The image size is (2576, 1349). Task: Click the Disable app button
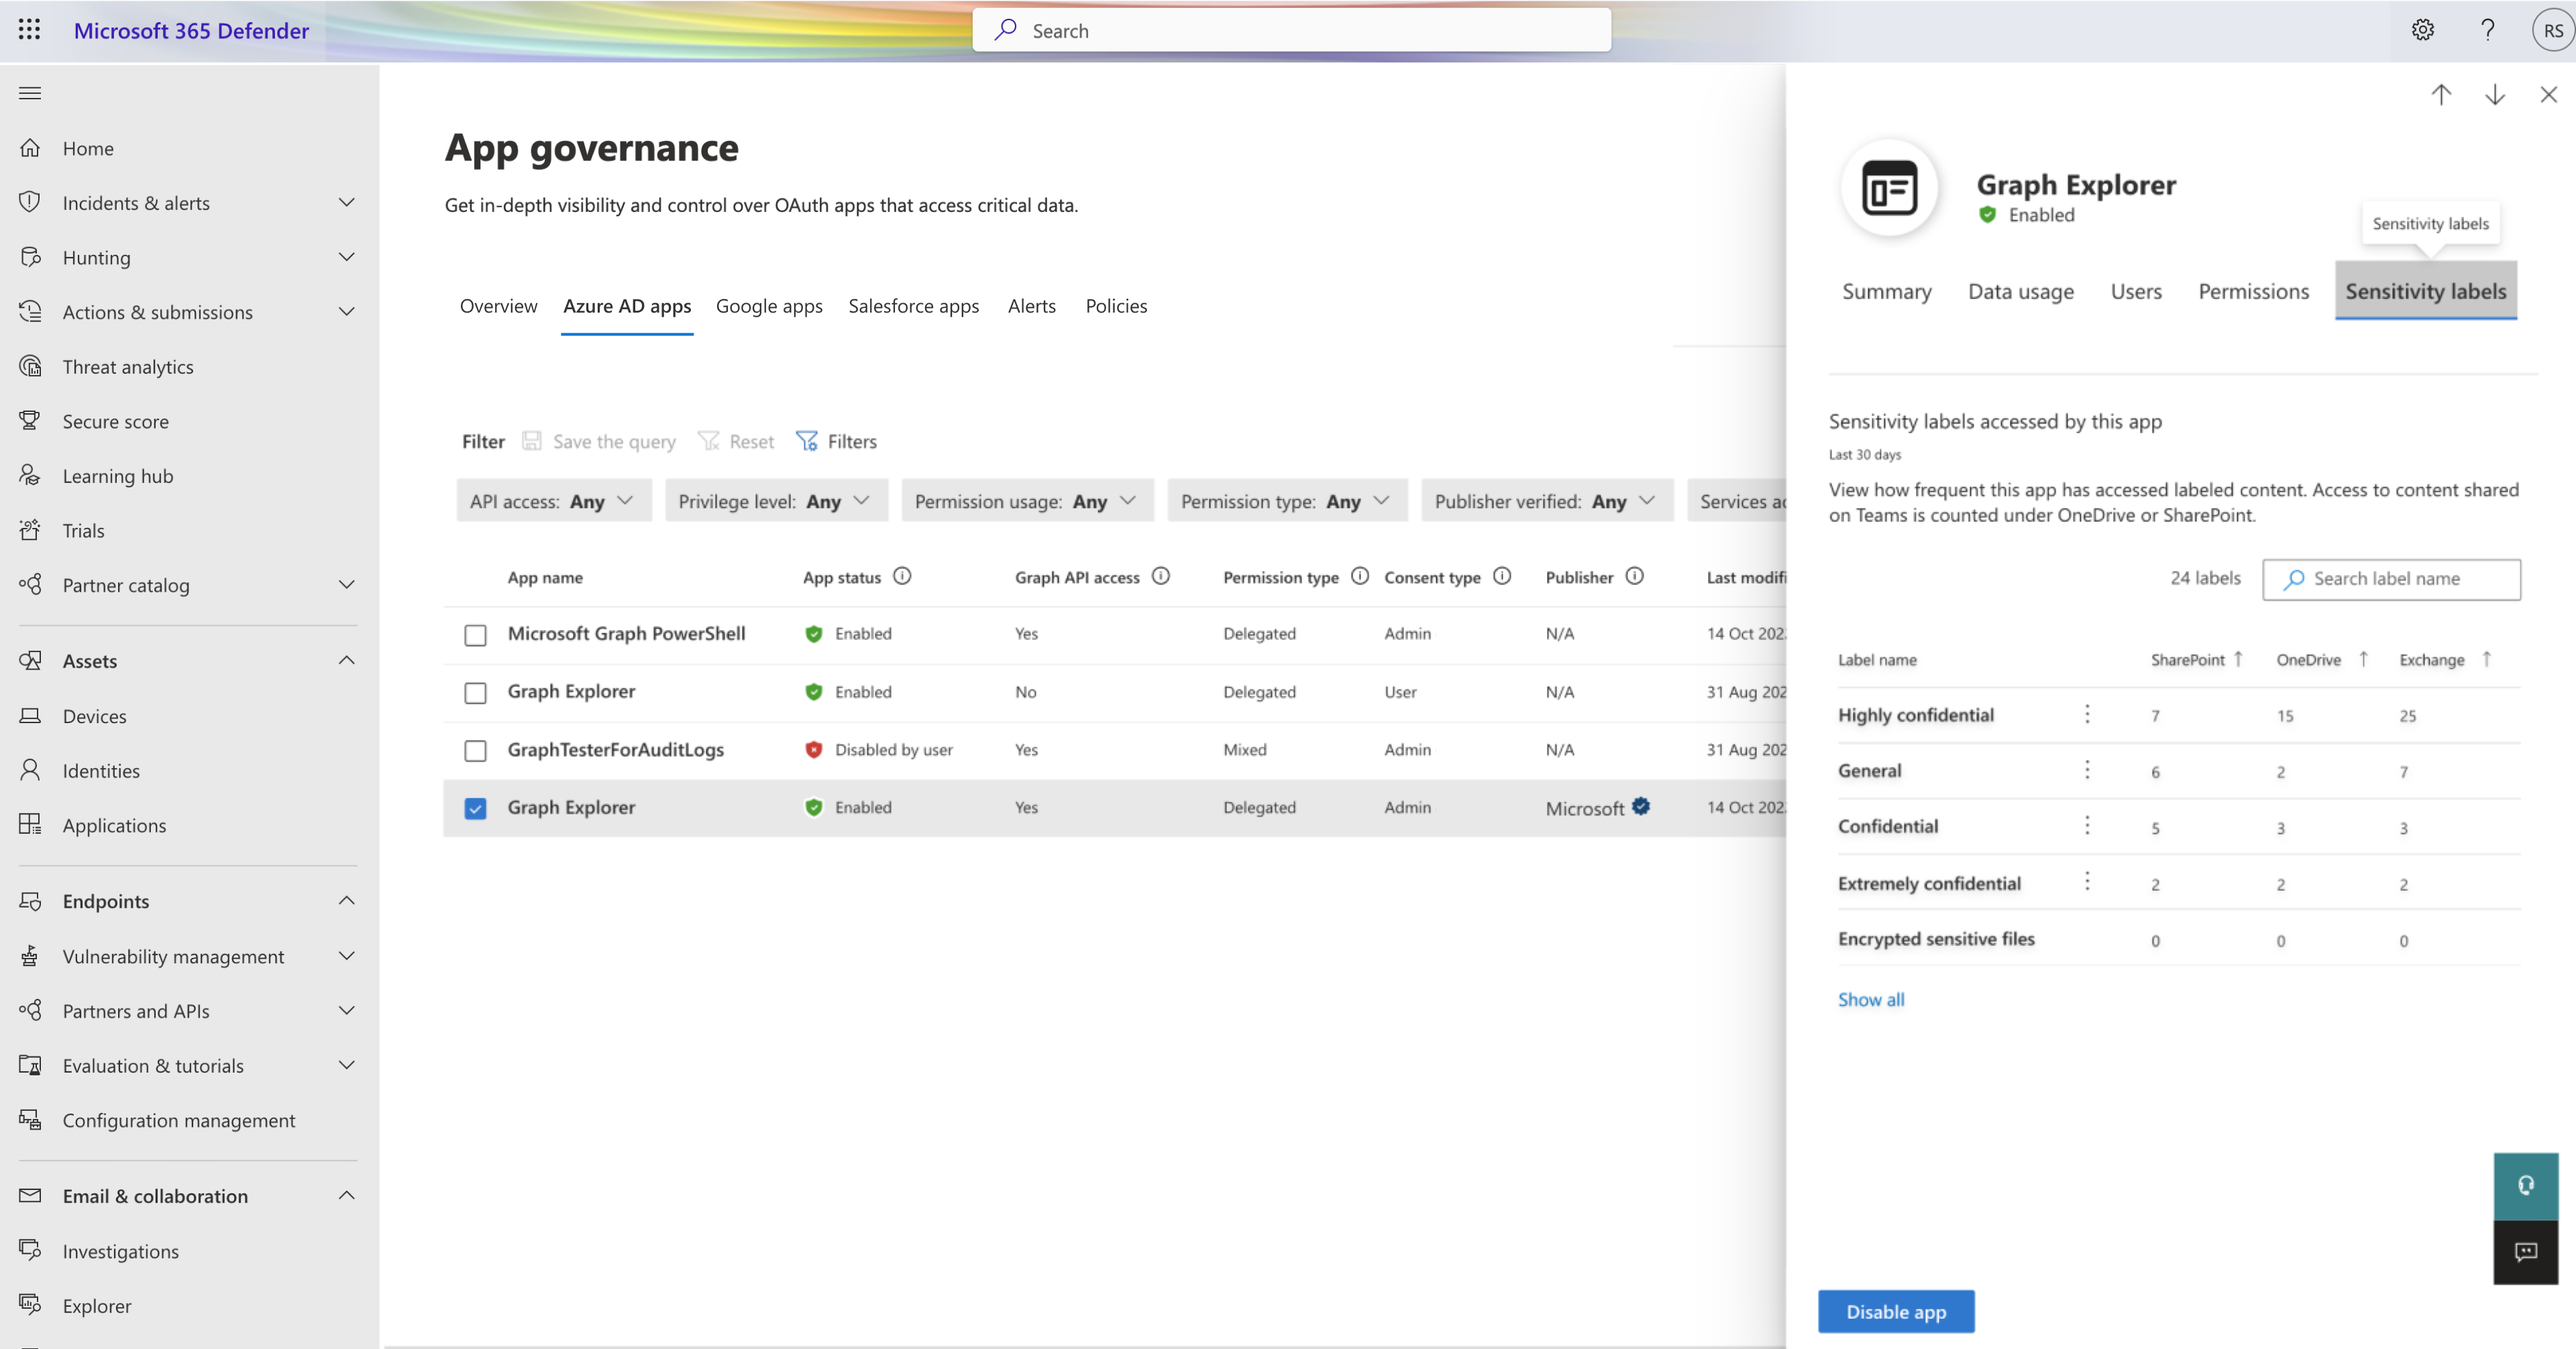pyautogui.click(x=1896, y=1311)
